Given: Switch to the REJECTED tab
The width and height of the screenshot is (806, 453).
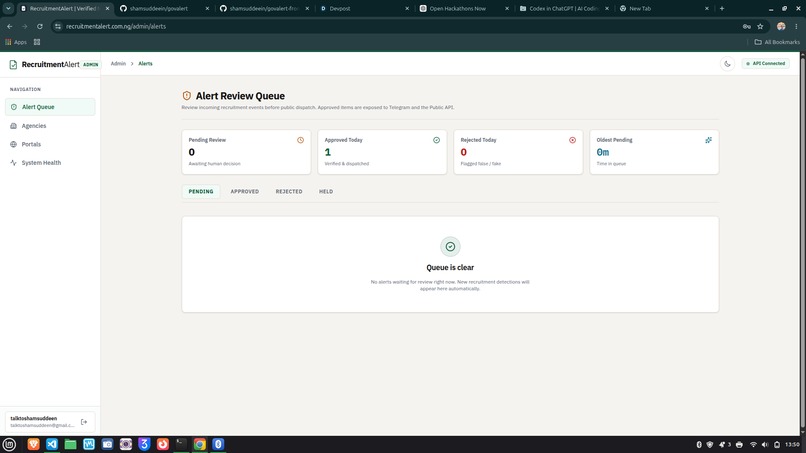Looking at the screenshot, I should (289, 191).
